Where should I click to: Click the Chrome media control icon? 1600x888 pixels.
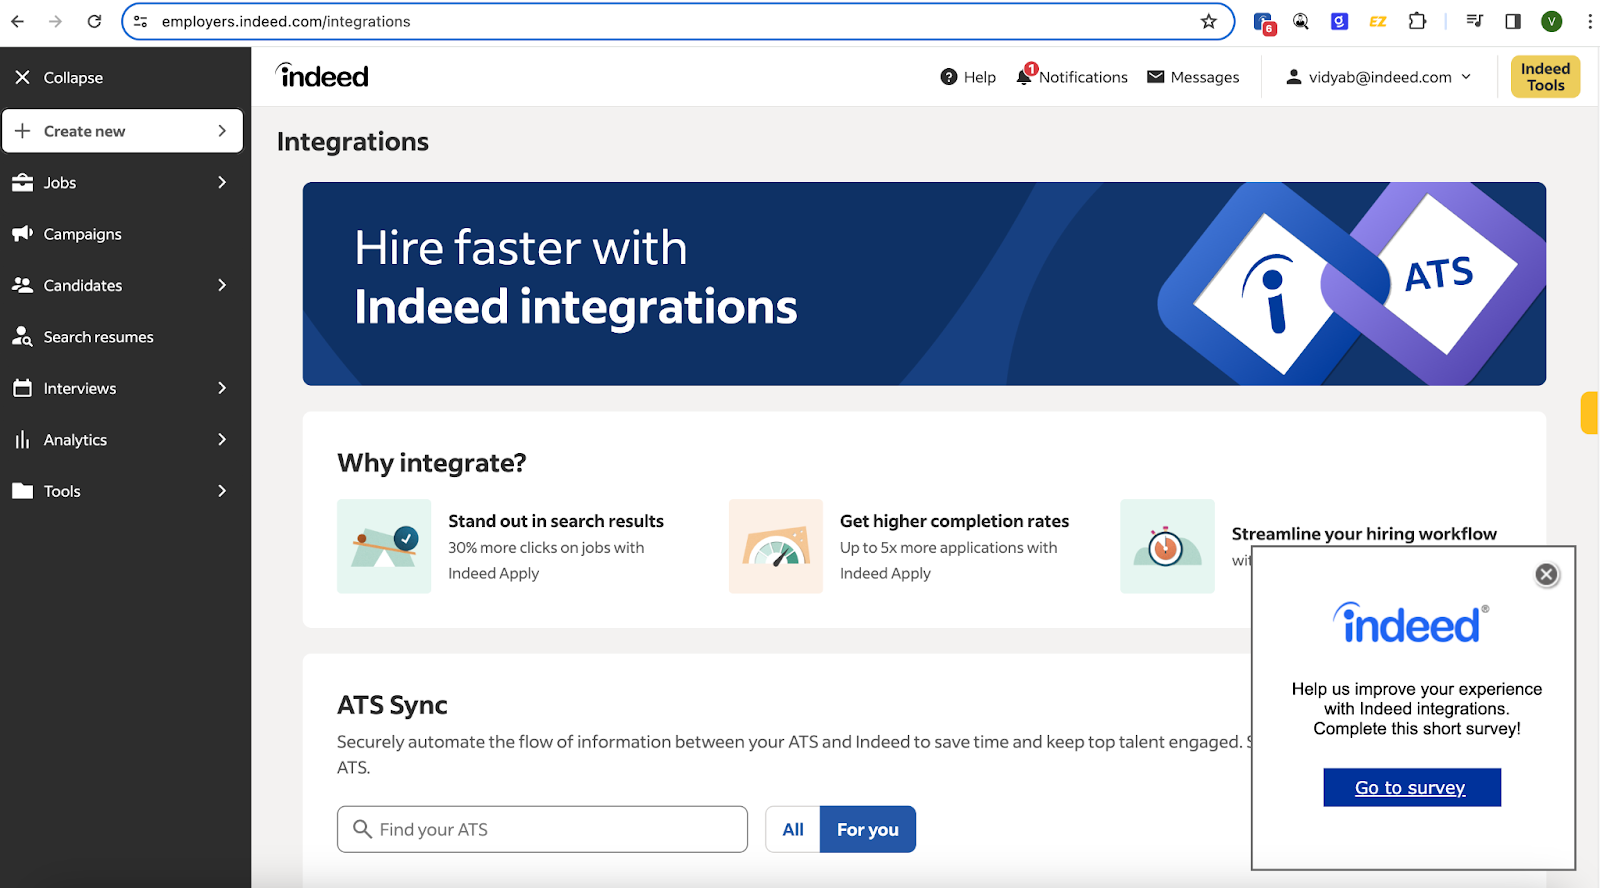point(1474,21)
